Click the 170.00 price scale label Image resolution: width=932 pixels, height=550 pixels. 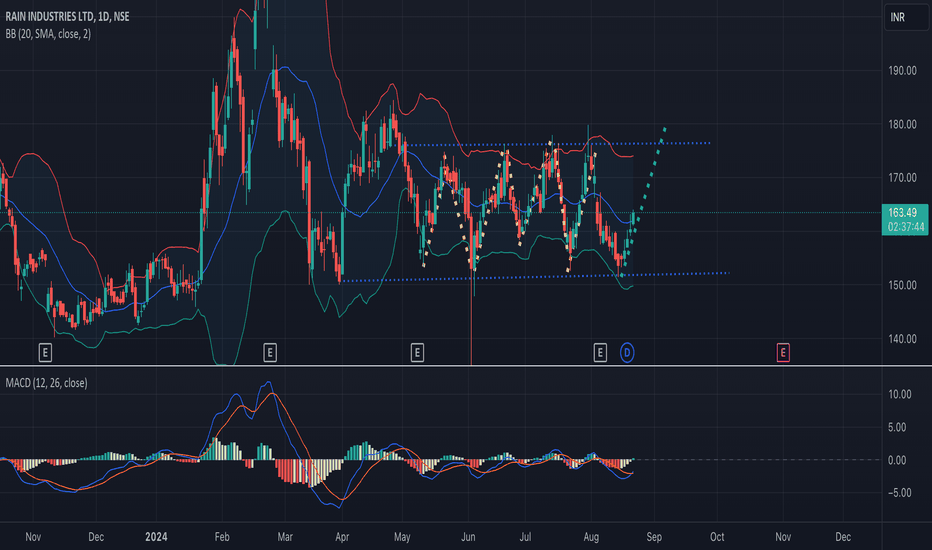point(902,177)
